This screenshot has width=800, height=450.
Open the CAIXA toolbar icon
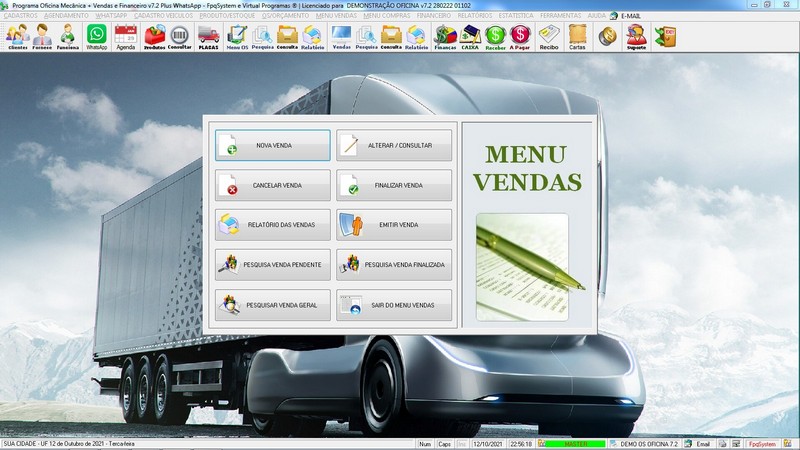click(470, 37)
